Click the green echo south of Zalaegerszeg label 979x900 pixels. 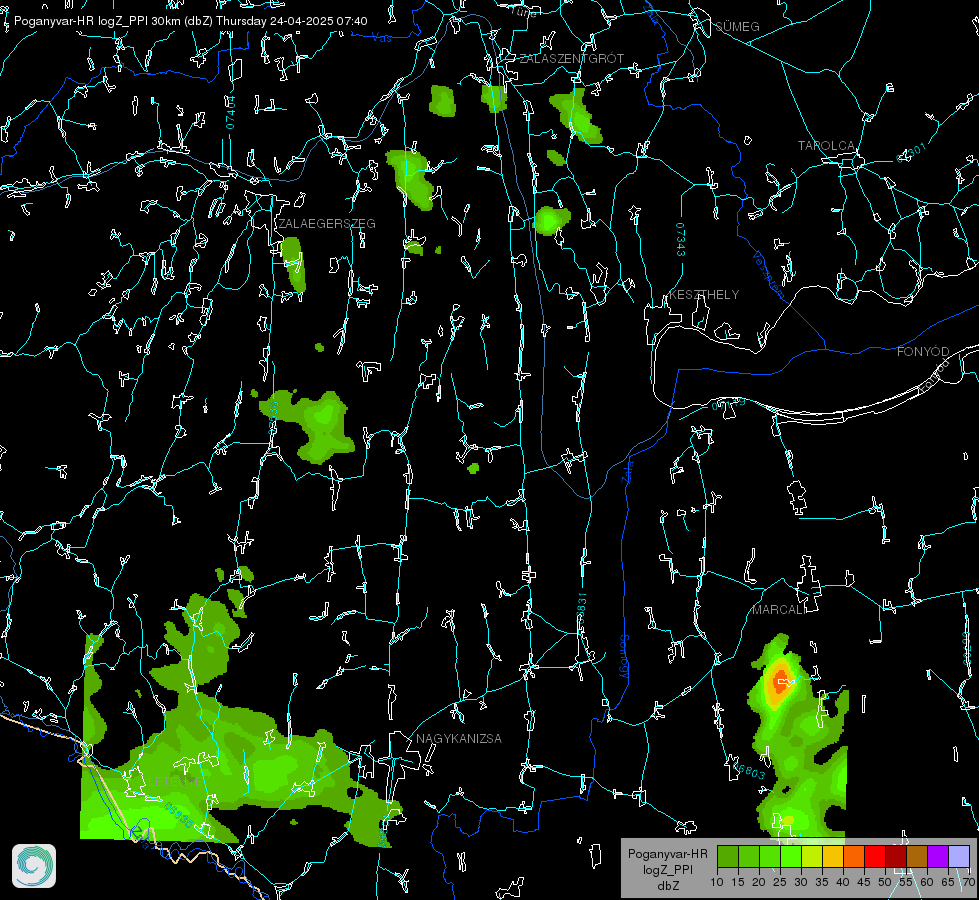point(293,264)
